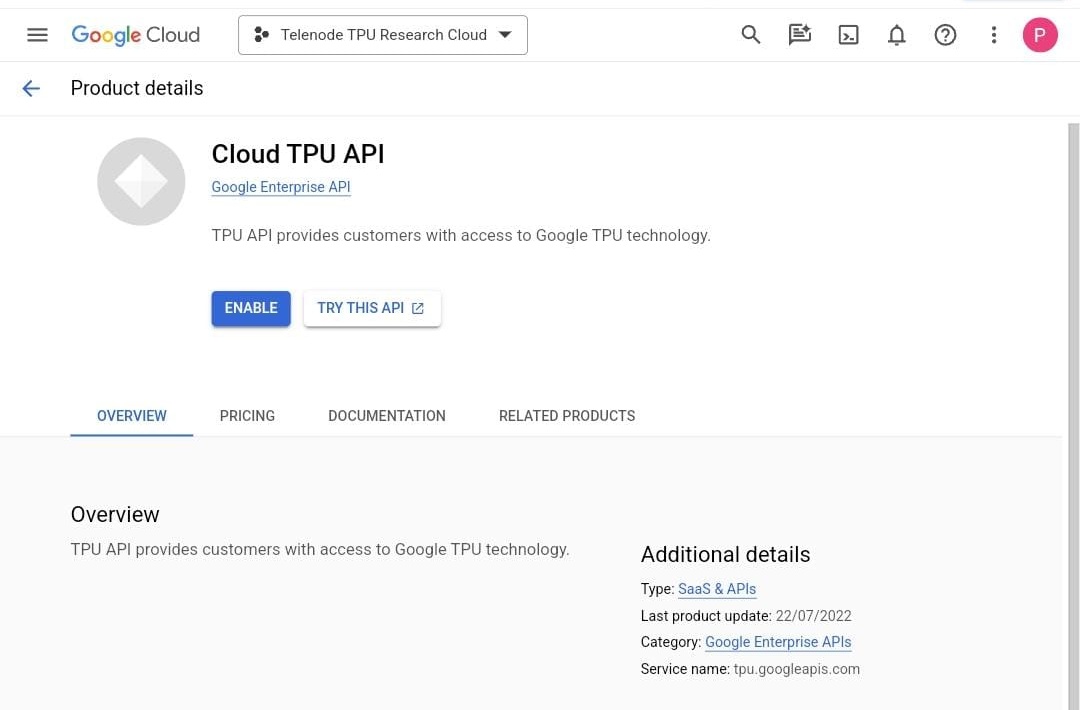Screen dimensions: 1080x710
Task: Switch to the PRICING tab
Action: (x=247, y=416)
